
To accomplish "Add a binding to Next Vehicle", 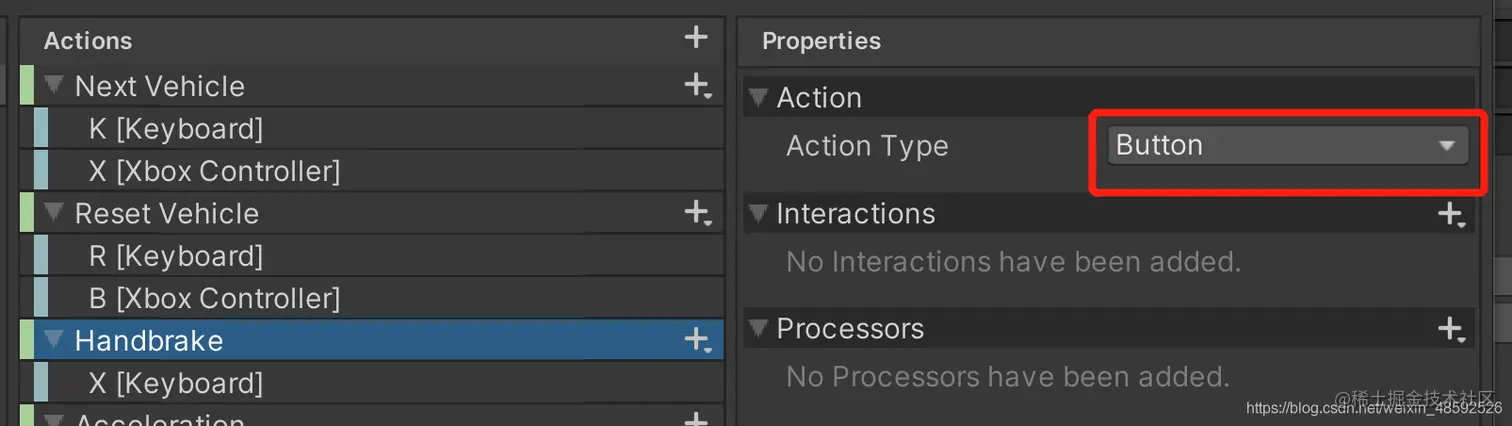I will pos(697,86).
